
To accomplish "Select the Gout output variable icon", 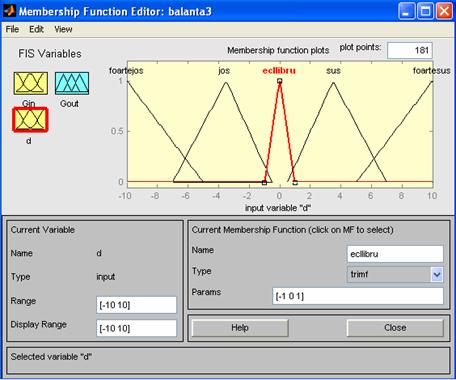I will point(72,83).
